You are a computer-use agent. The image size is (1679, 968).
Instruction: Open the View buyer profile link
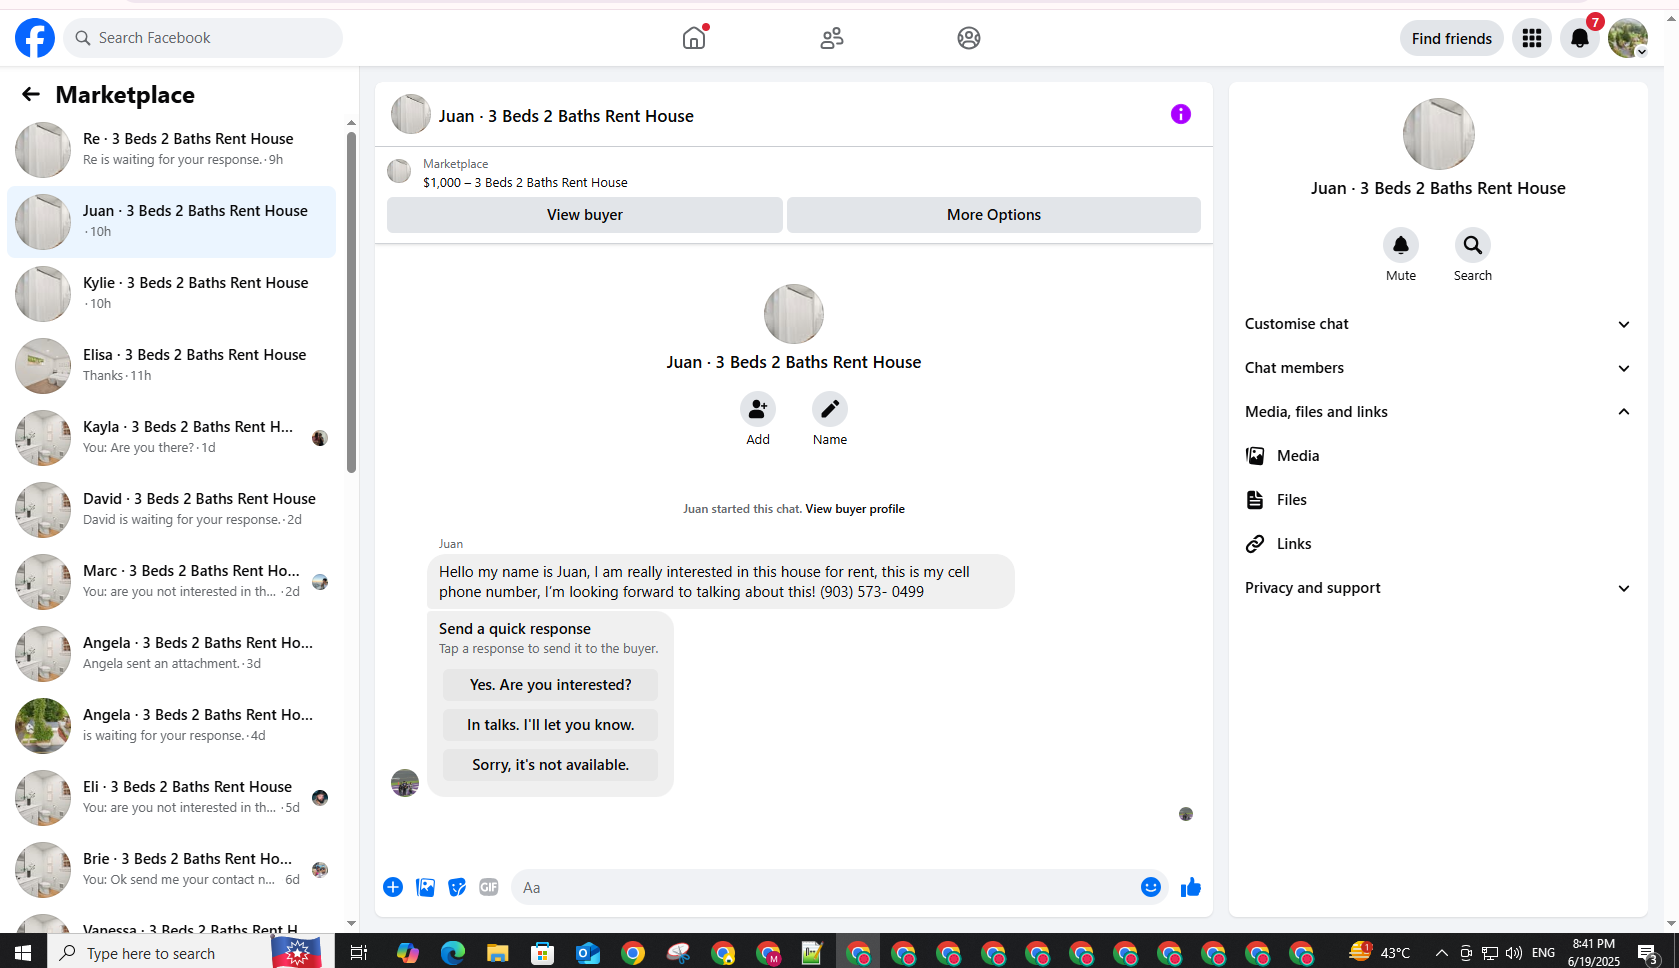(855, 509)
